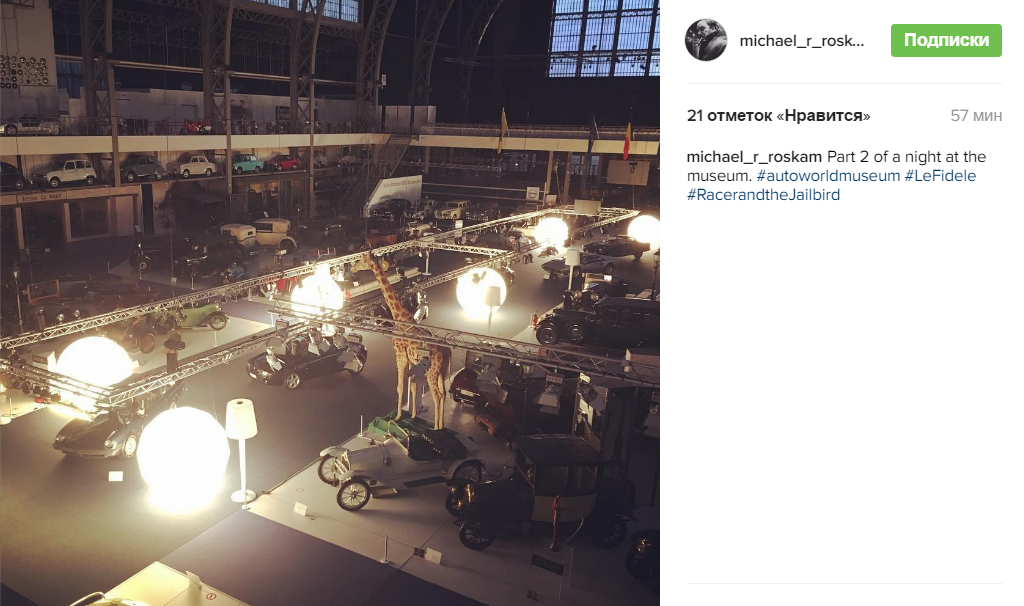Viewport: 1024px width, 606px height.
Task: Click the white car on the upper gallery
Action: point(65,172)
